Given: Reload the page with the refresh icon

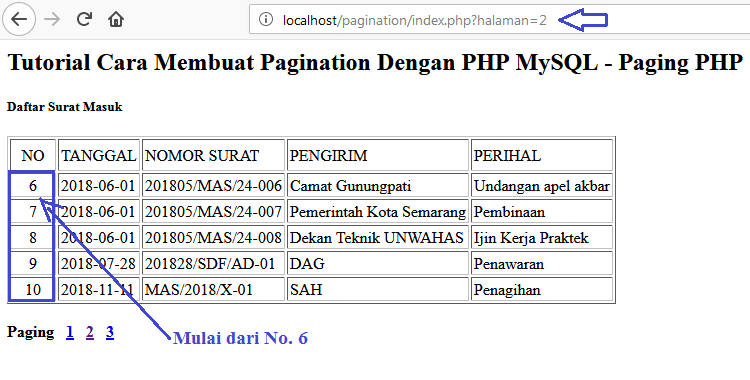Looking at the screenshot, I should tap(84, 19).
